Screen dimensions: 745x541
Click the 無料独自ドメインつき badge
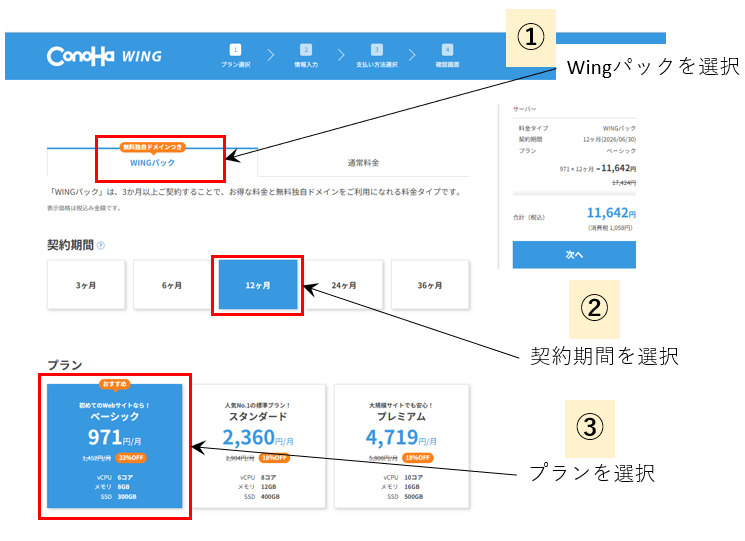click(x=153, y=147)
